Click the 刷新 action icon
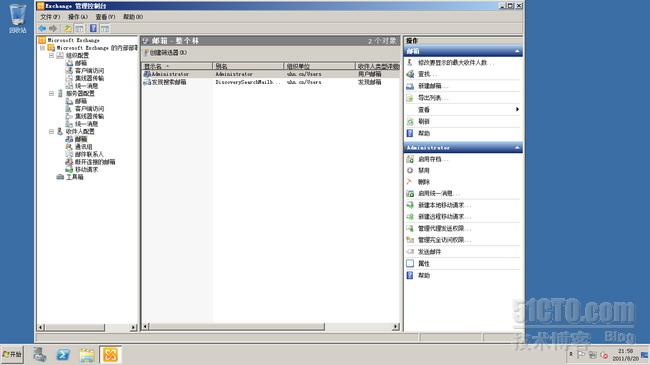 click(x=410, y=122)
